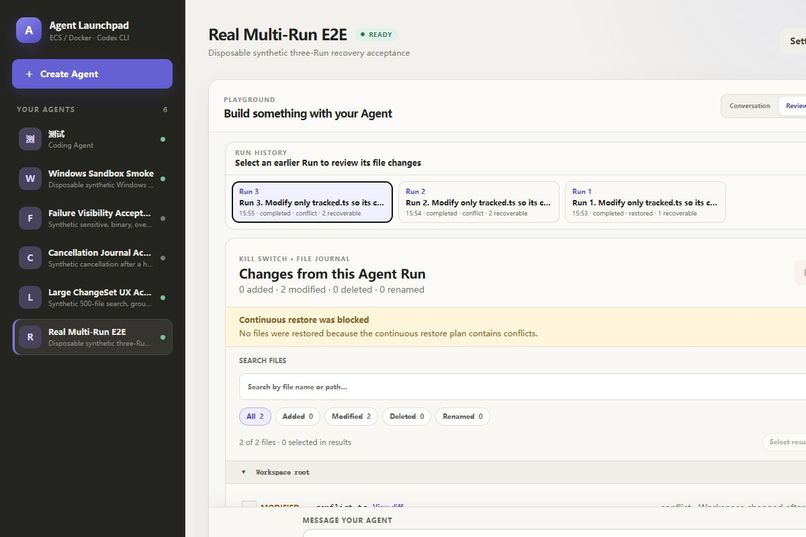Screen dimensions: 806x537
Task: Select the Real Multi-Run E2E R avatar
Action: 30,337
